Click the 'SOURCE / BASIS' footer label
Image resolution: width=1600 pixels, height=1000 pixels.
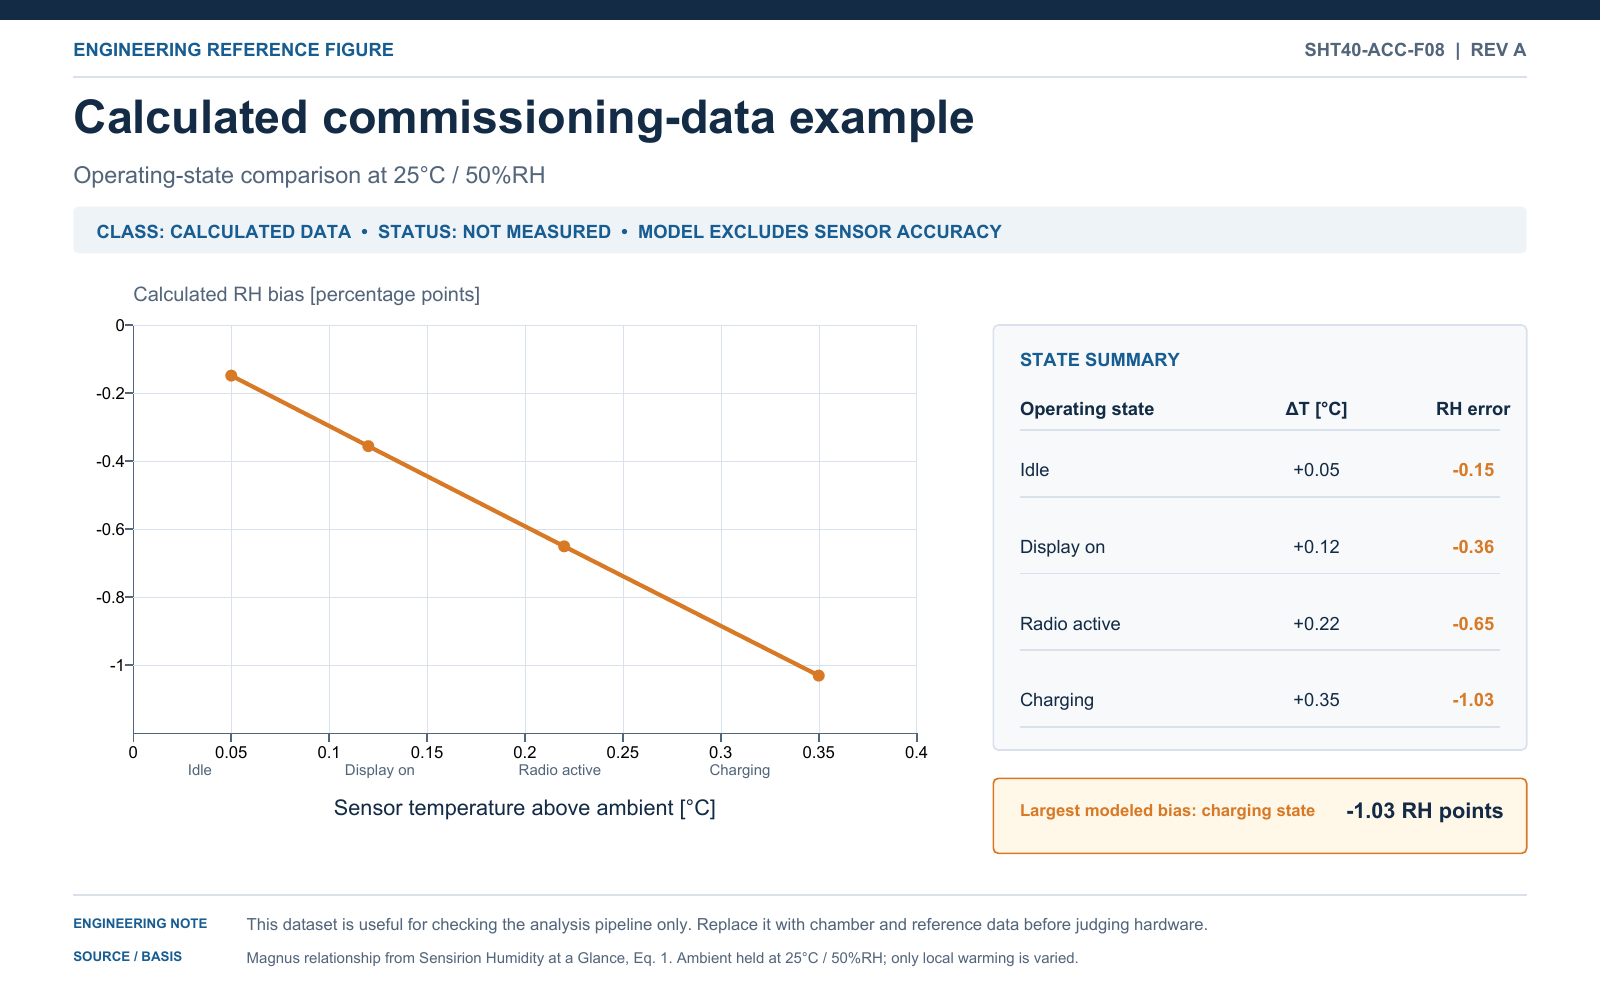128,957
